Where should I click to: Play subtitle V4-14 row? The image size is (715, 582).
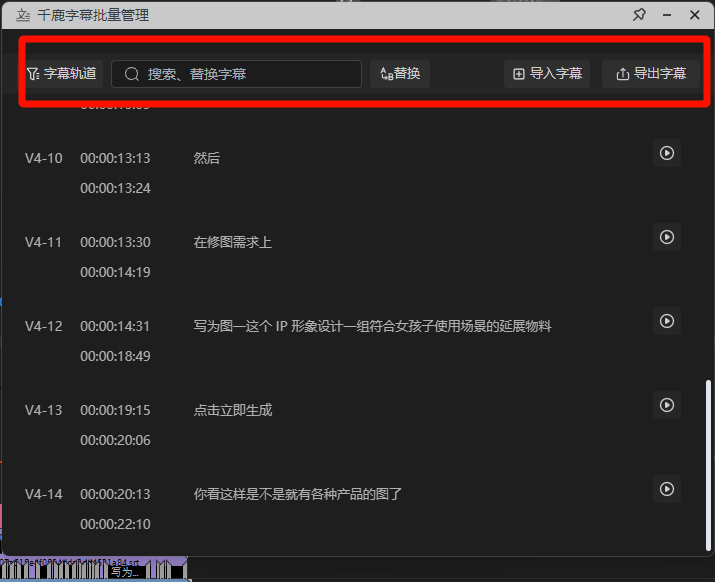(x=667, y=489)
